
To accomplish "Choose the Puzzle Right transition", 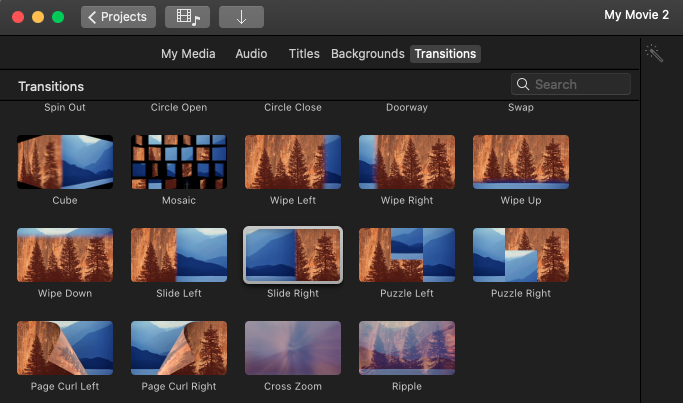I will [x=521, y=255].
